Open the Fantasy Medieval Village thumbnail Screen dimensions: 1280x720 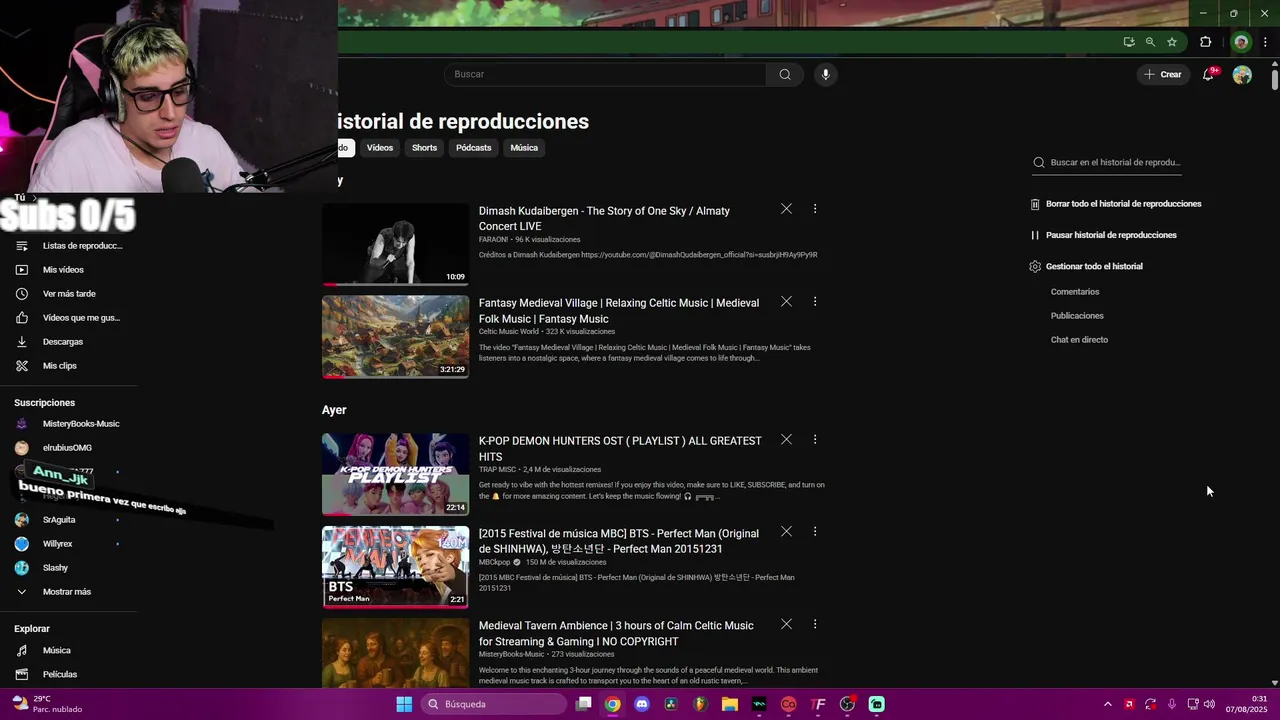pyautogui.click(x=395, y=337)
